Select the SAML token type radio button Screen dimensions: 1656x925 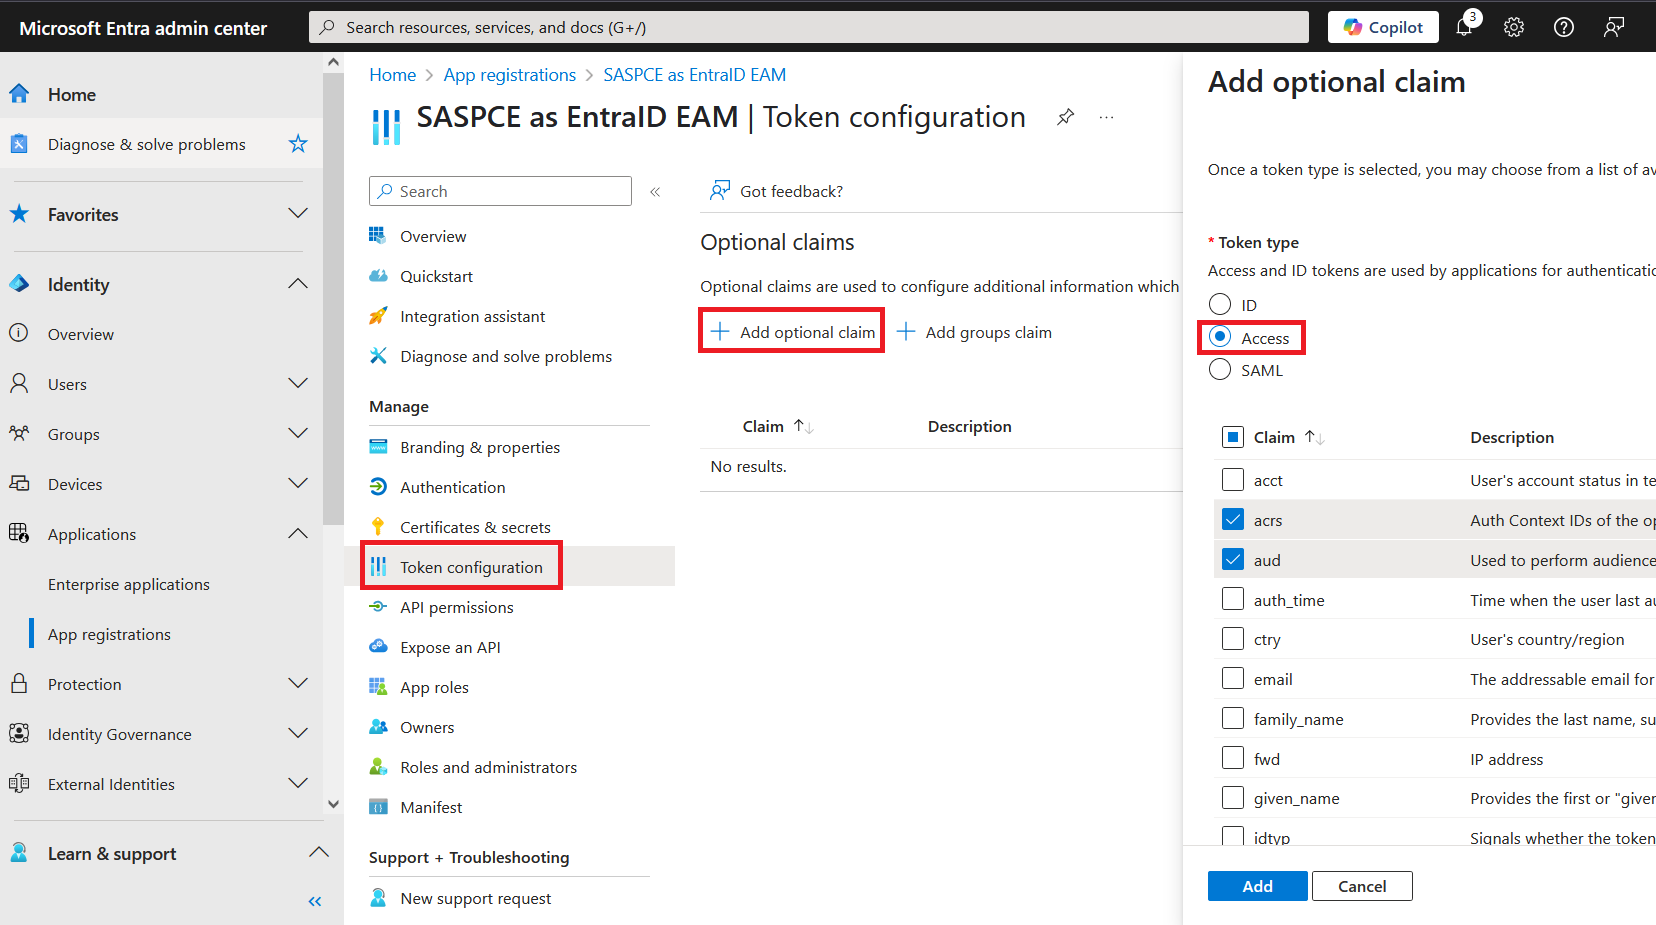(x=1220, y=370)
